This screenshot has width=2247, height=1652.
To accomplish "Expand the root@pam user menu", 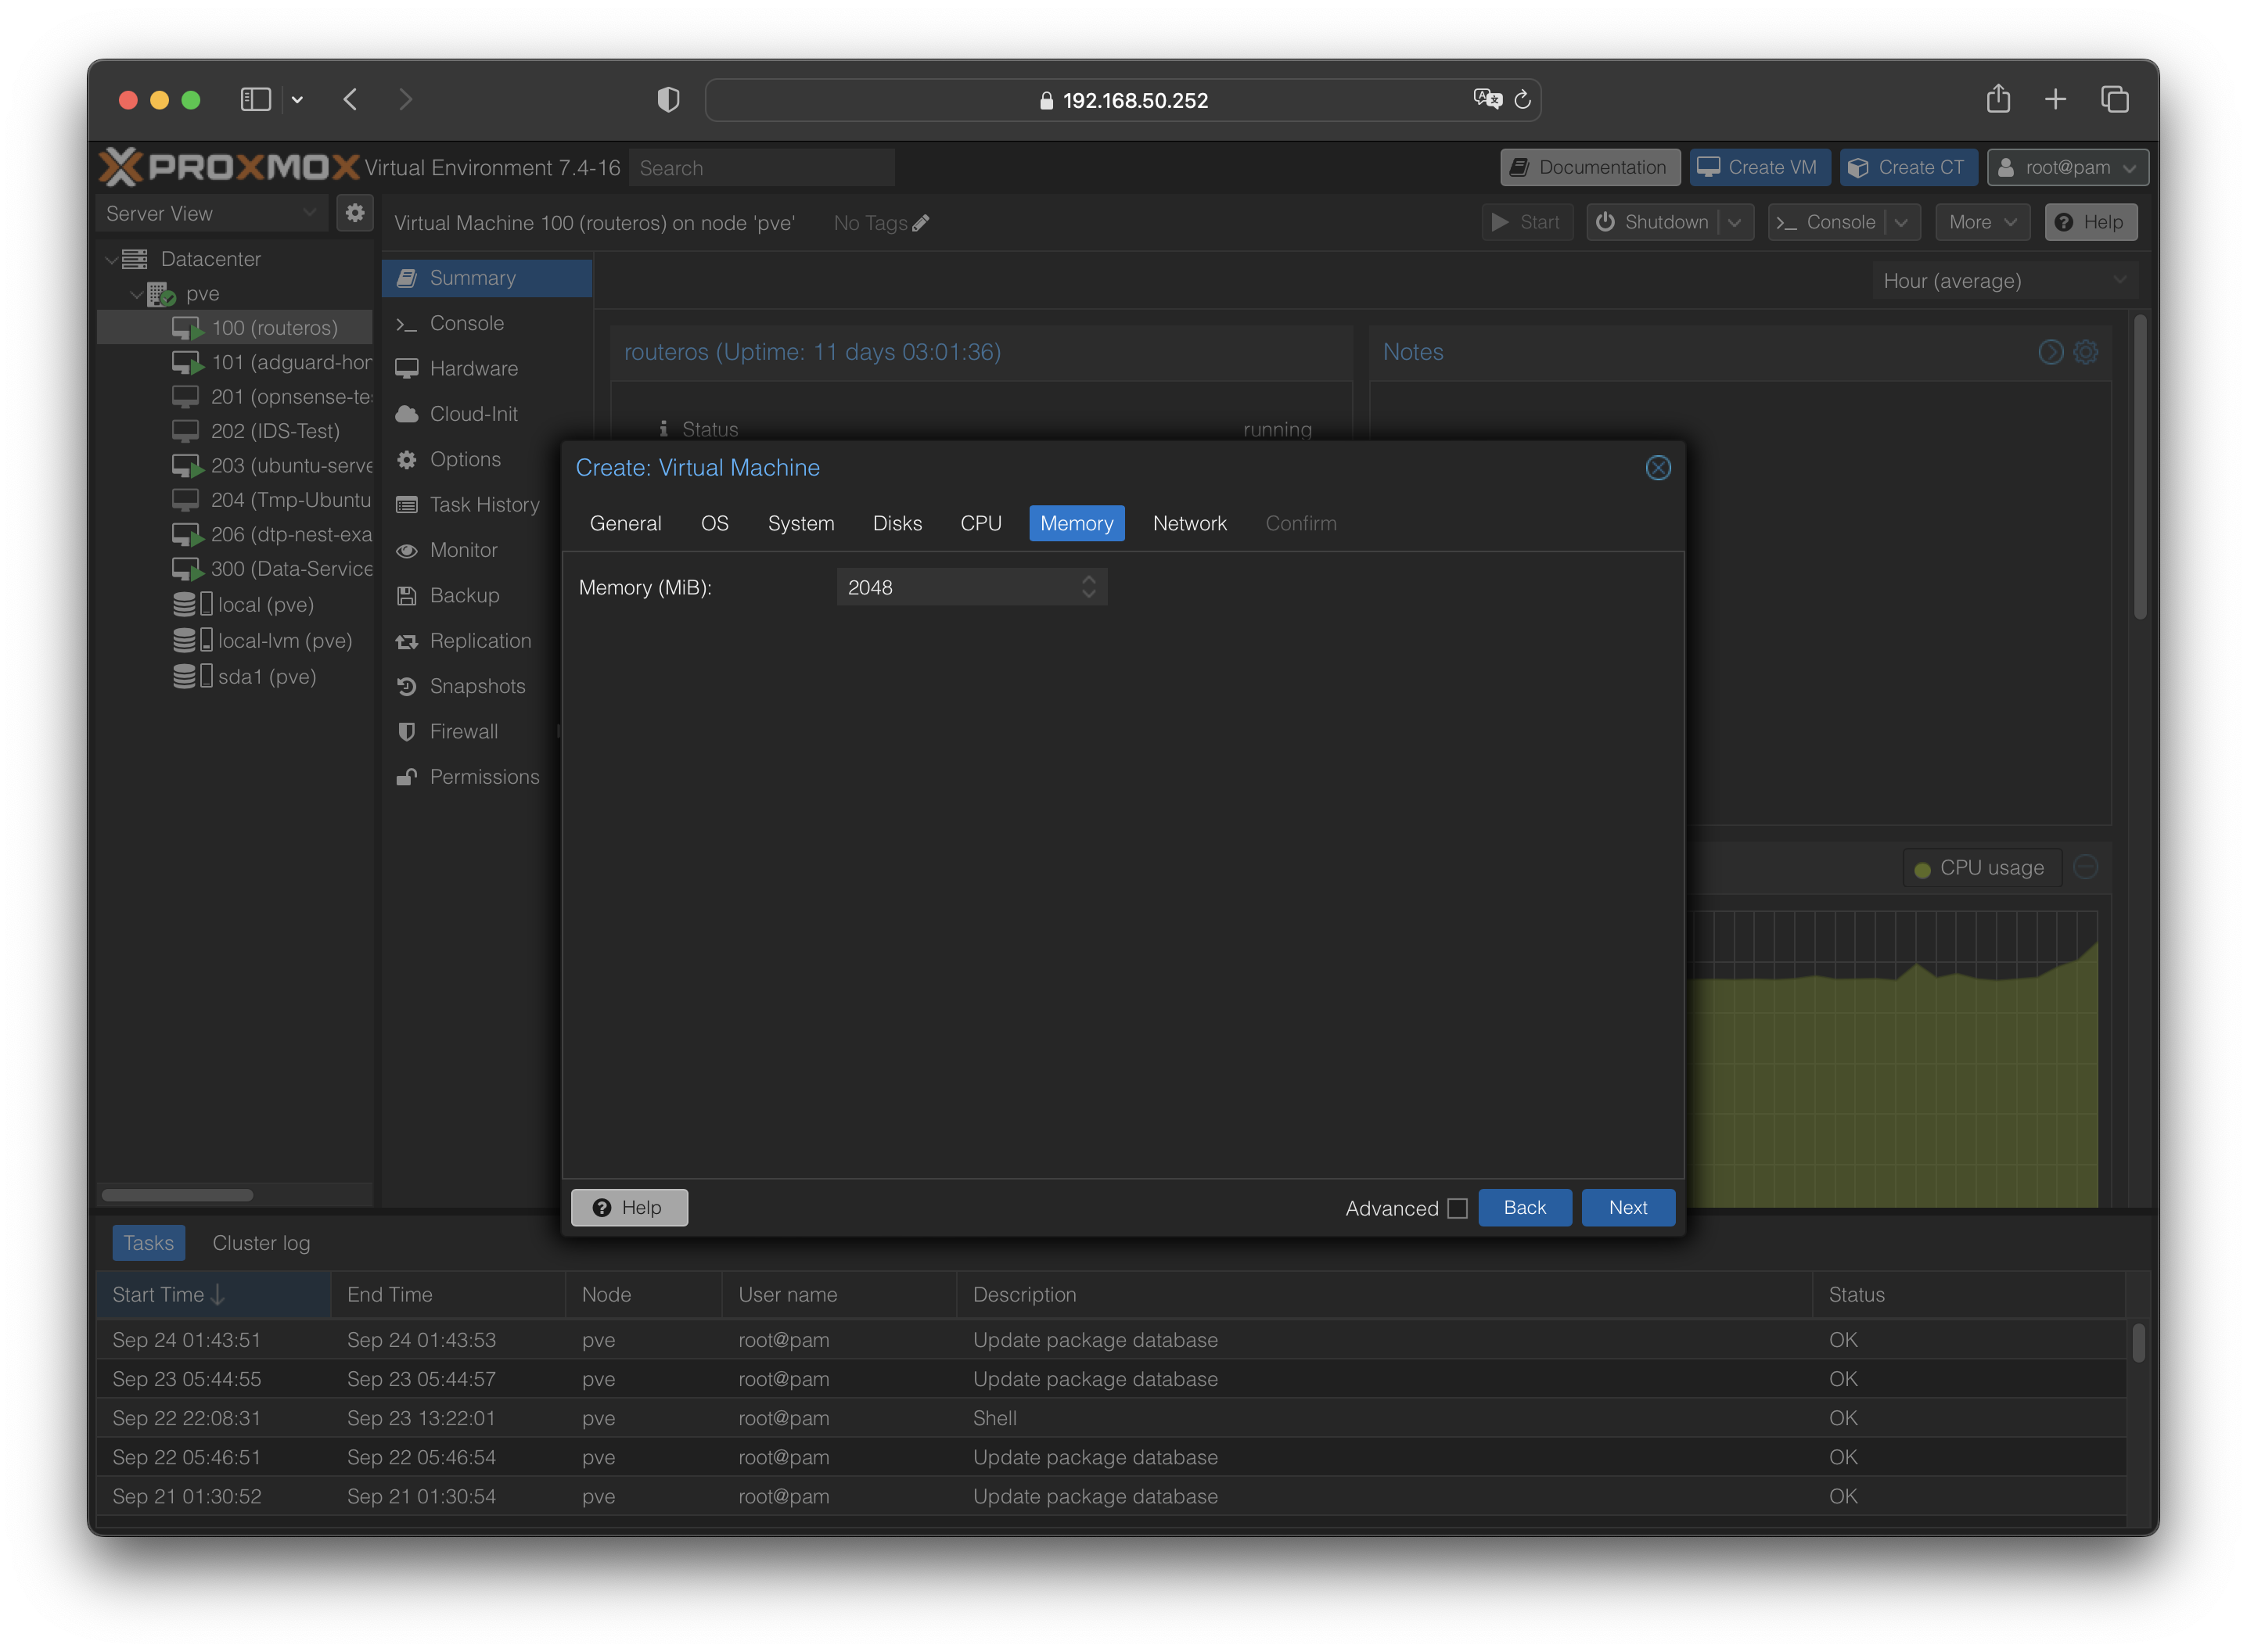I will [2067, 167].
